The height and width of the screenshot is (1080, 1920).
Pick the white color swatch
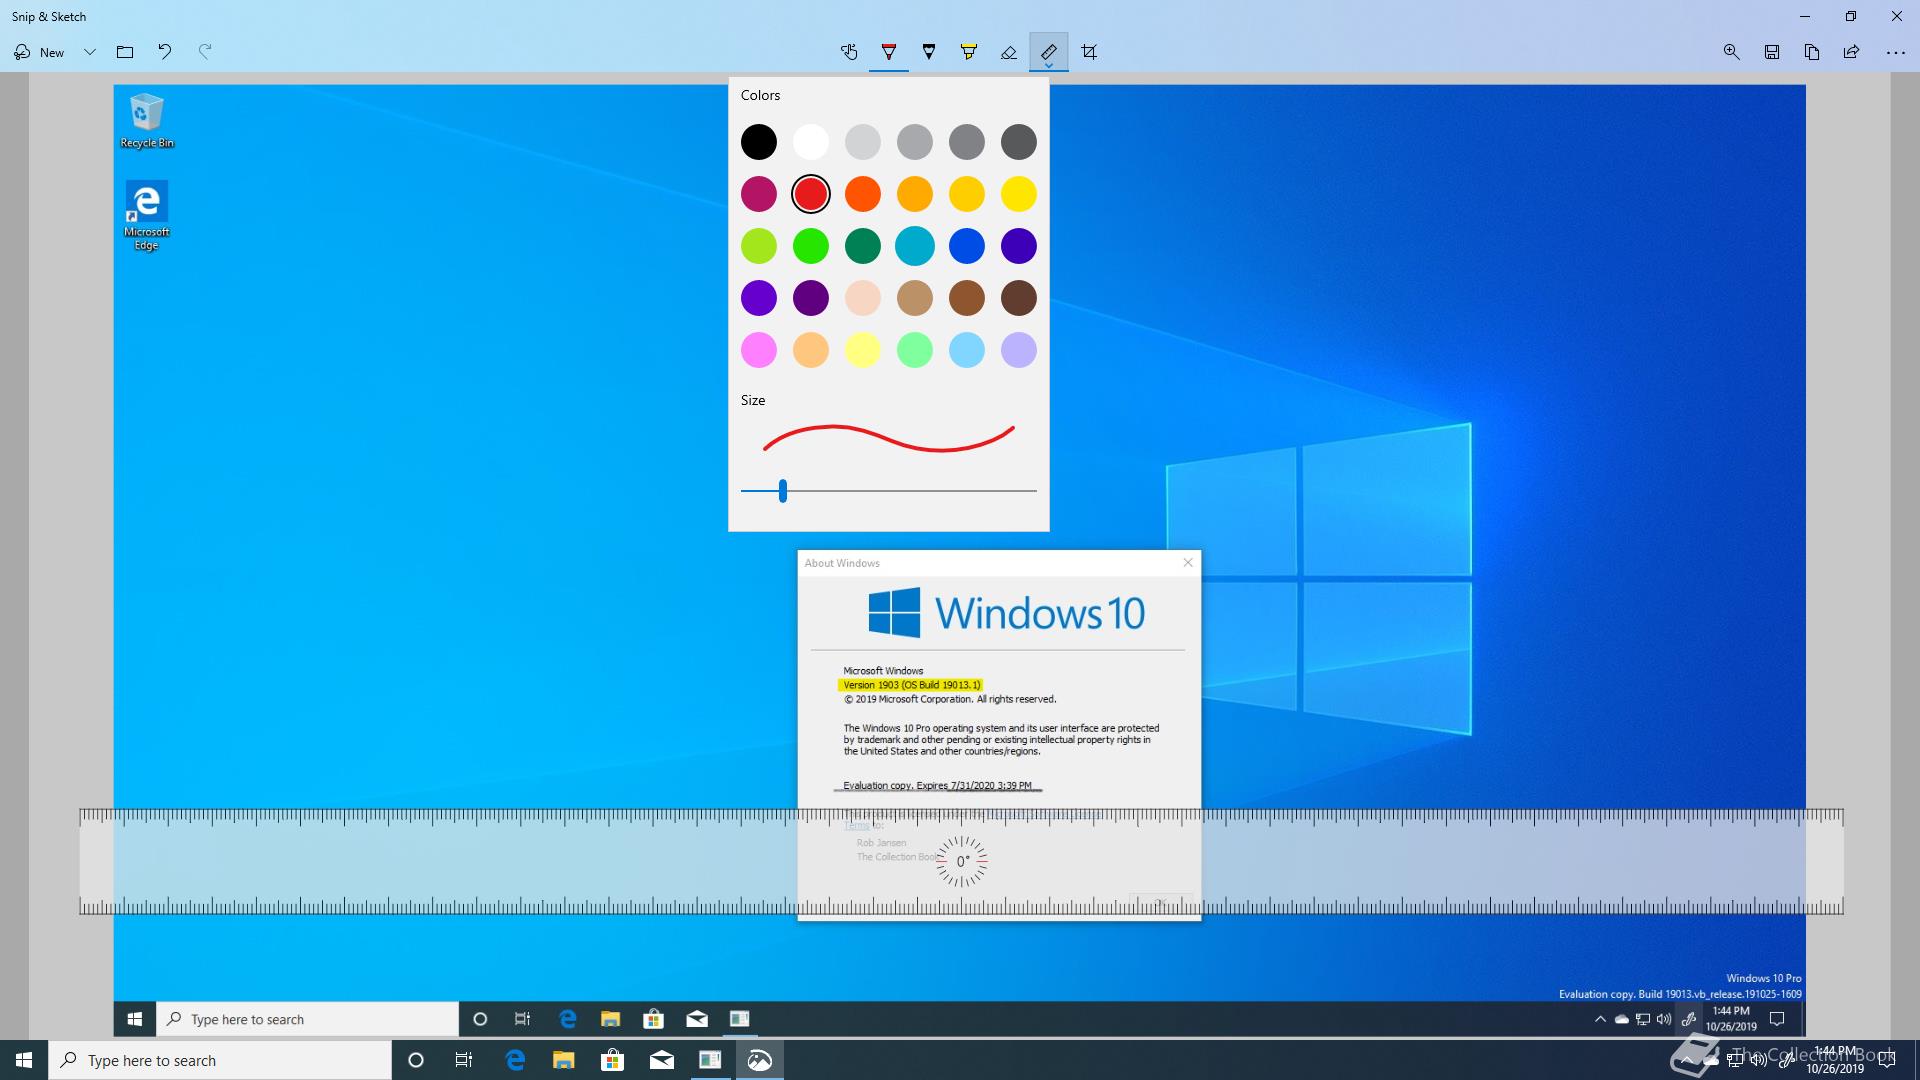click(811, 142)
